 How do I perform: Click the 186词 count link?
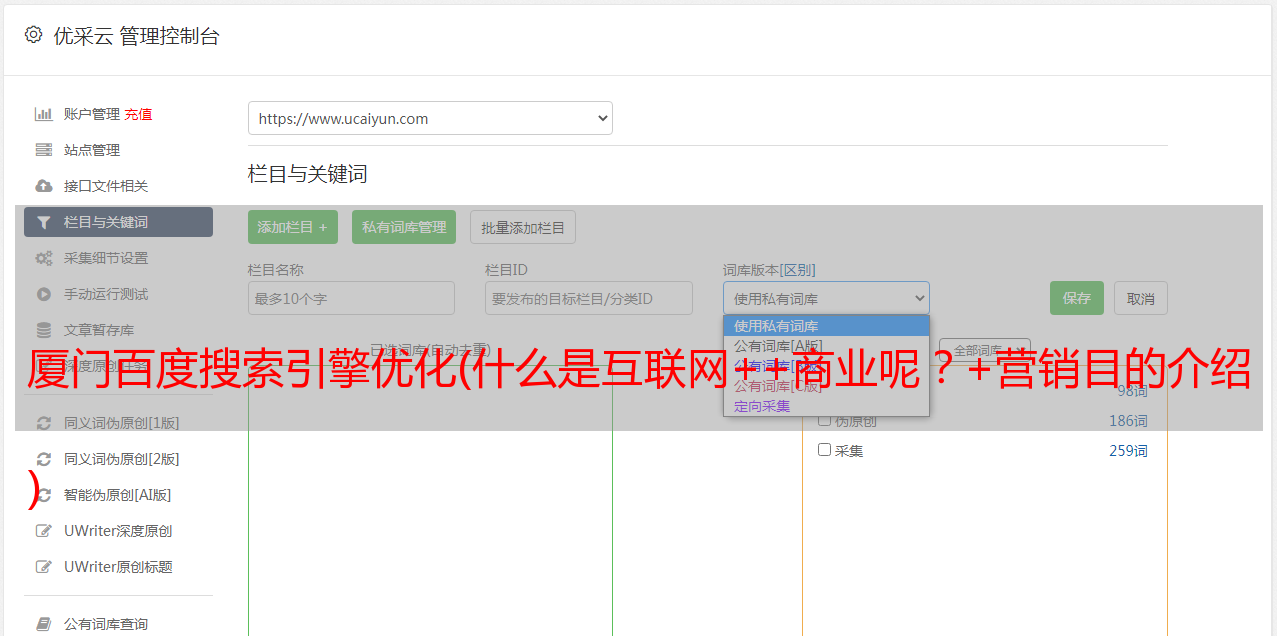[1128, 421]
